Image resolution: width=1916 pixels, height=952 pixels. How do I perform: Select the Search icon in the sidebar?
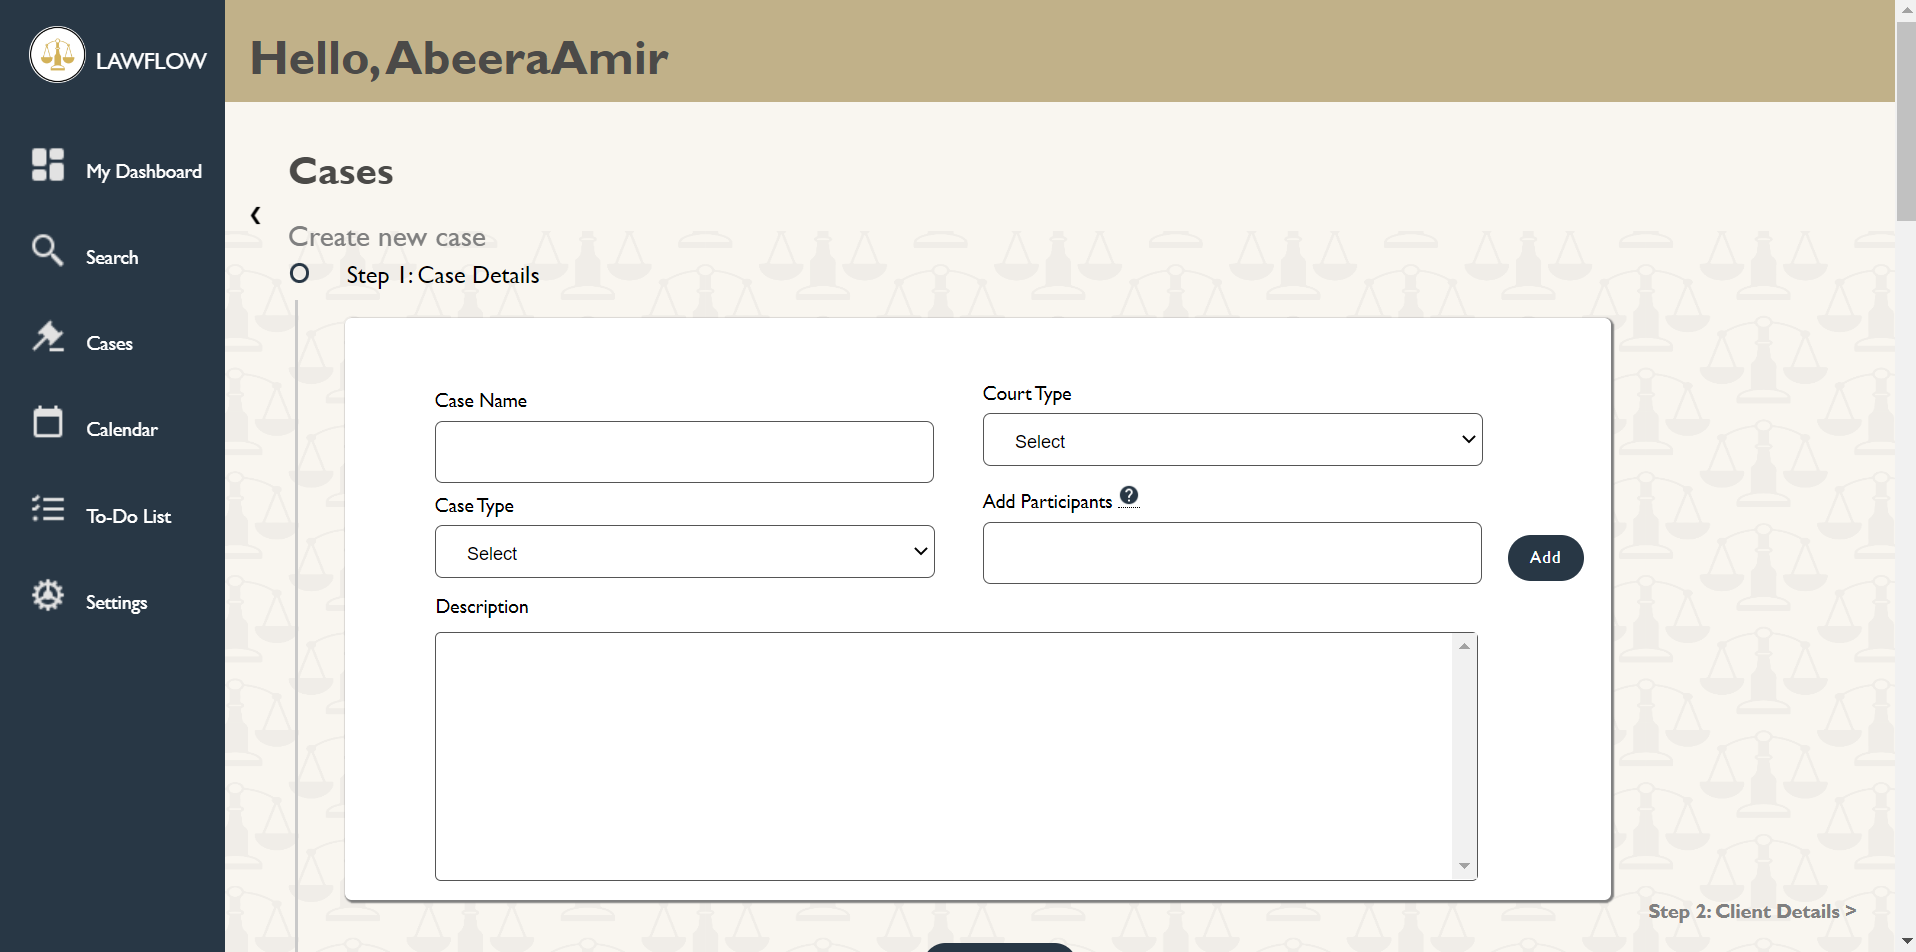pyautogui.click(x=48, y=250)
